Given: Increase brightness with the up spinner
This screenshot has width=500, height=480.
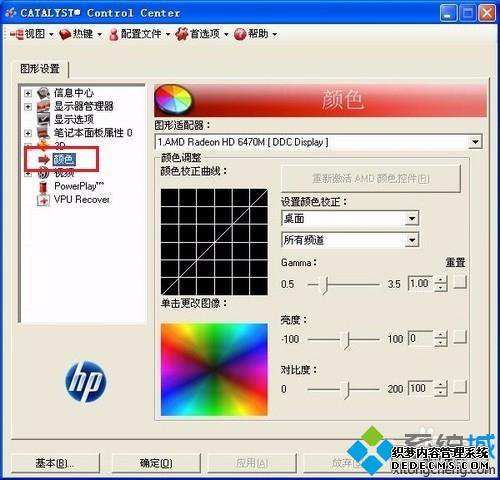Looking at the screenshot, I should coord(441,335).
